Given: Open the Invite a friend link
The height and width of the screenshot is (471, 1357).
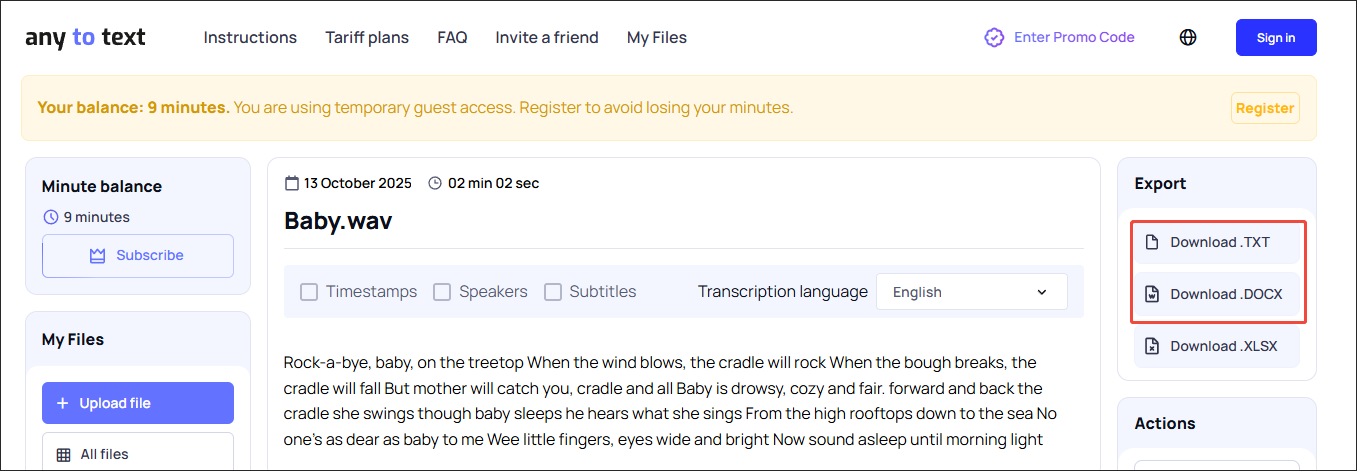Looking at the screenshot, I should (547, 38).
